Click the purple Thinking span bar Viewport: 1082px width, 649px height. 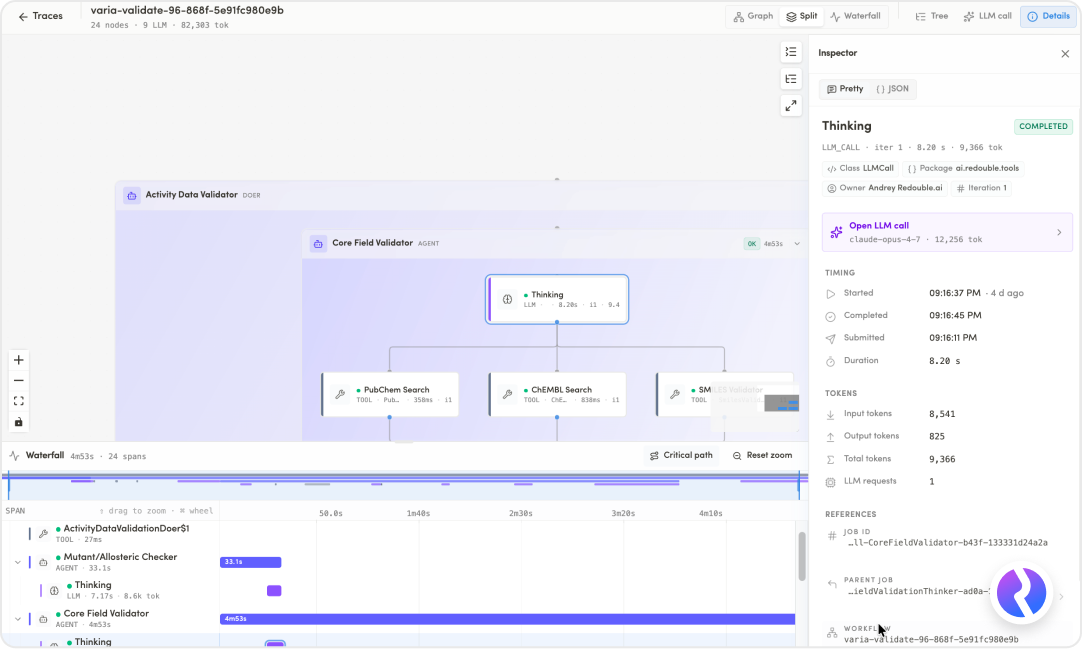(274, 590)
